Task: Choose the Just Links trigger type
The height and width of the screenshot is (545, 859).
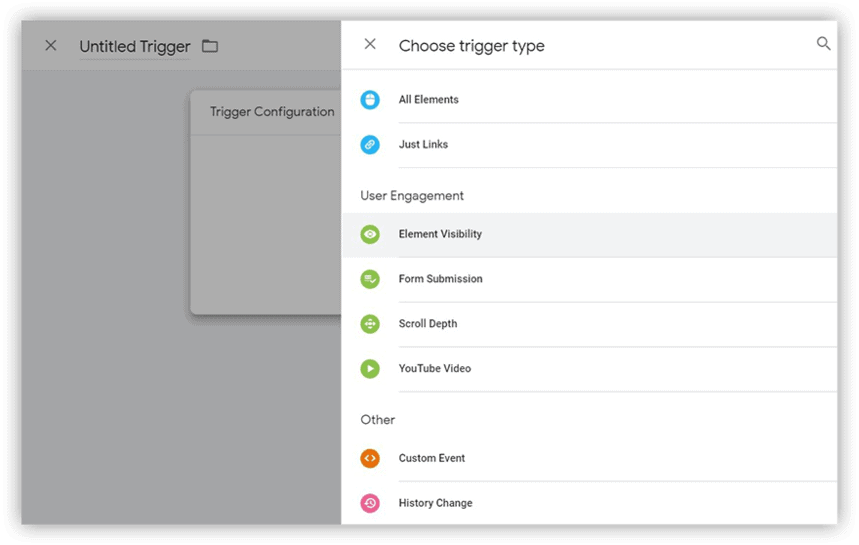Action: [589, 145]
